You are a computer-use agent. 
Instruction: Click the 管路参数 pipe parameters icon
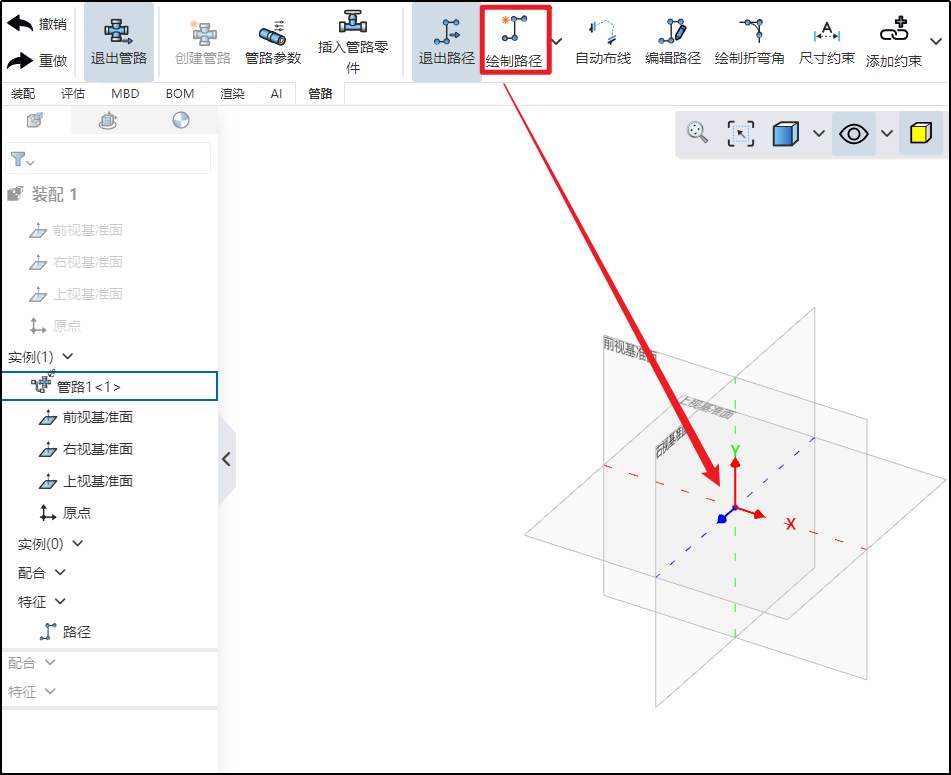click(x=272, y=41)
